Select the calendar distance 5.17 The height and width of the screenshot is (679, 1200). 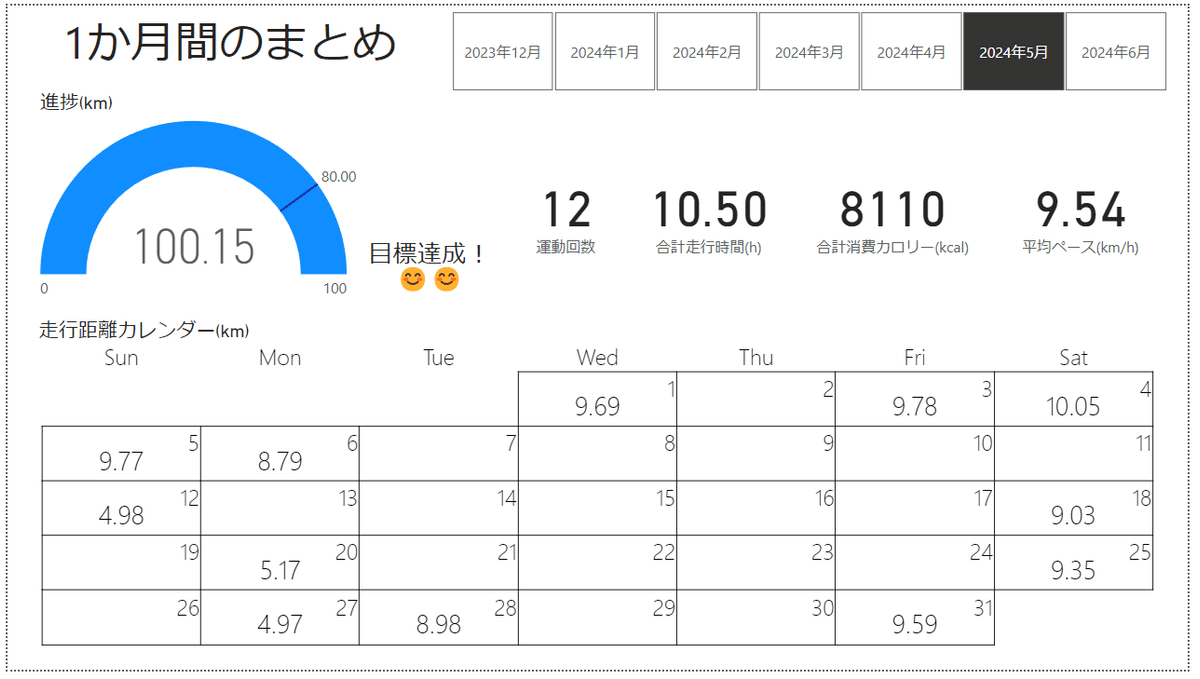pos(280,571)
